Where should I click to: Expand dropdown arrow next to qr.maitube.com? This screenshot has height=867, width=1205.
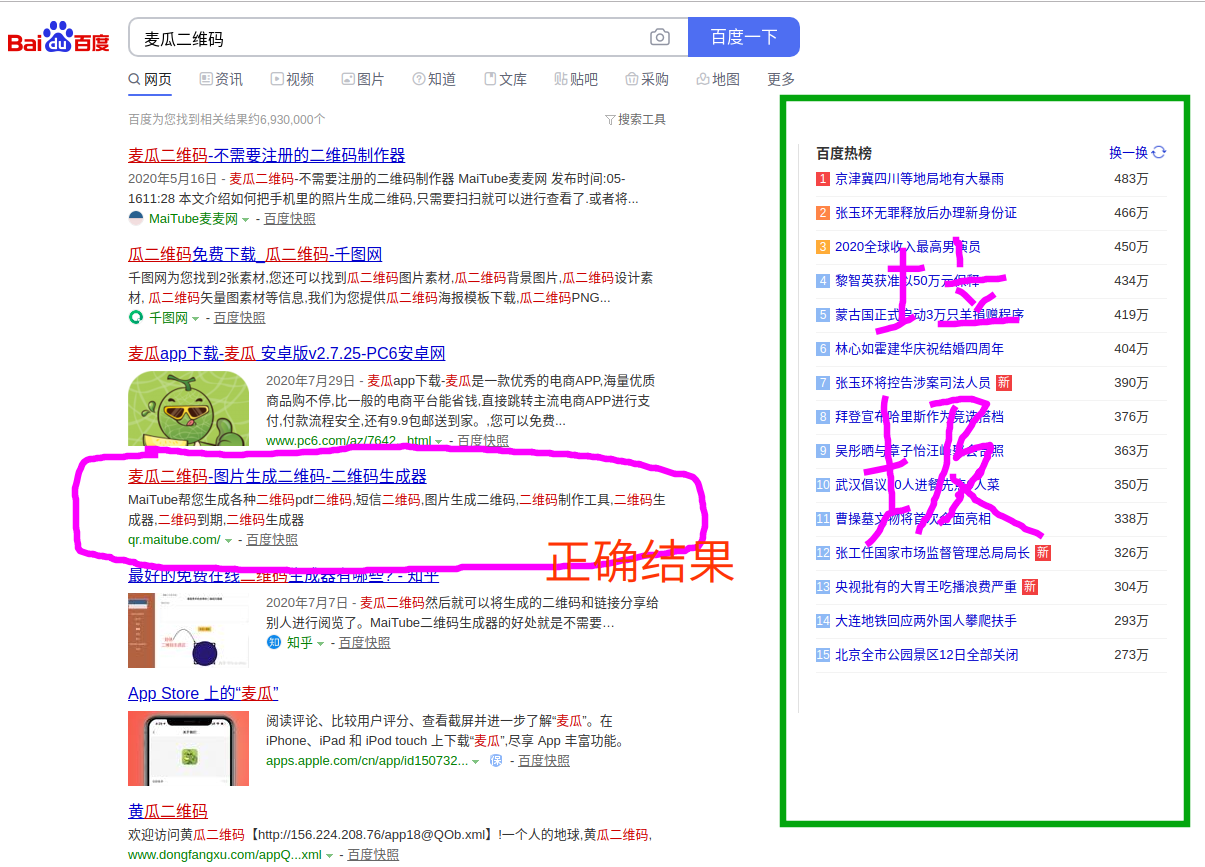[228, 541]
